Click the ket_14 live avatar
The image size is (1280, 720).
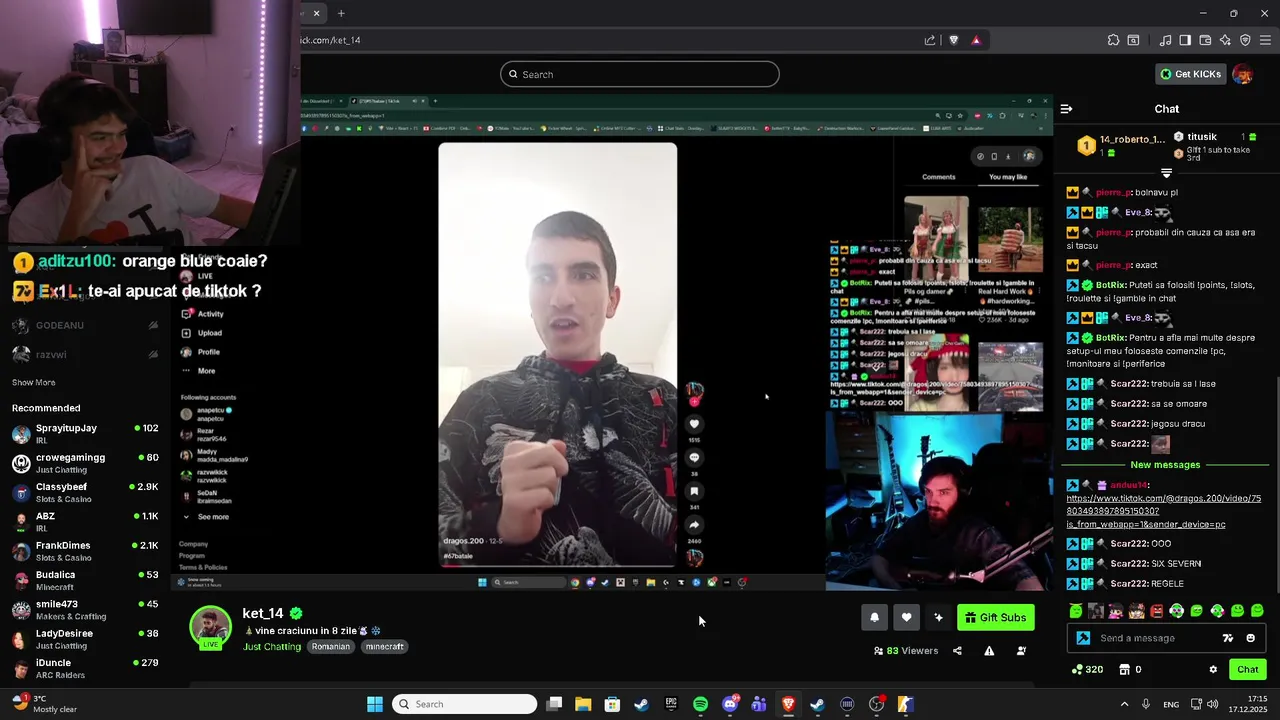pyautogui.click(x=210, y=628)
